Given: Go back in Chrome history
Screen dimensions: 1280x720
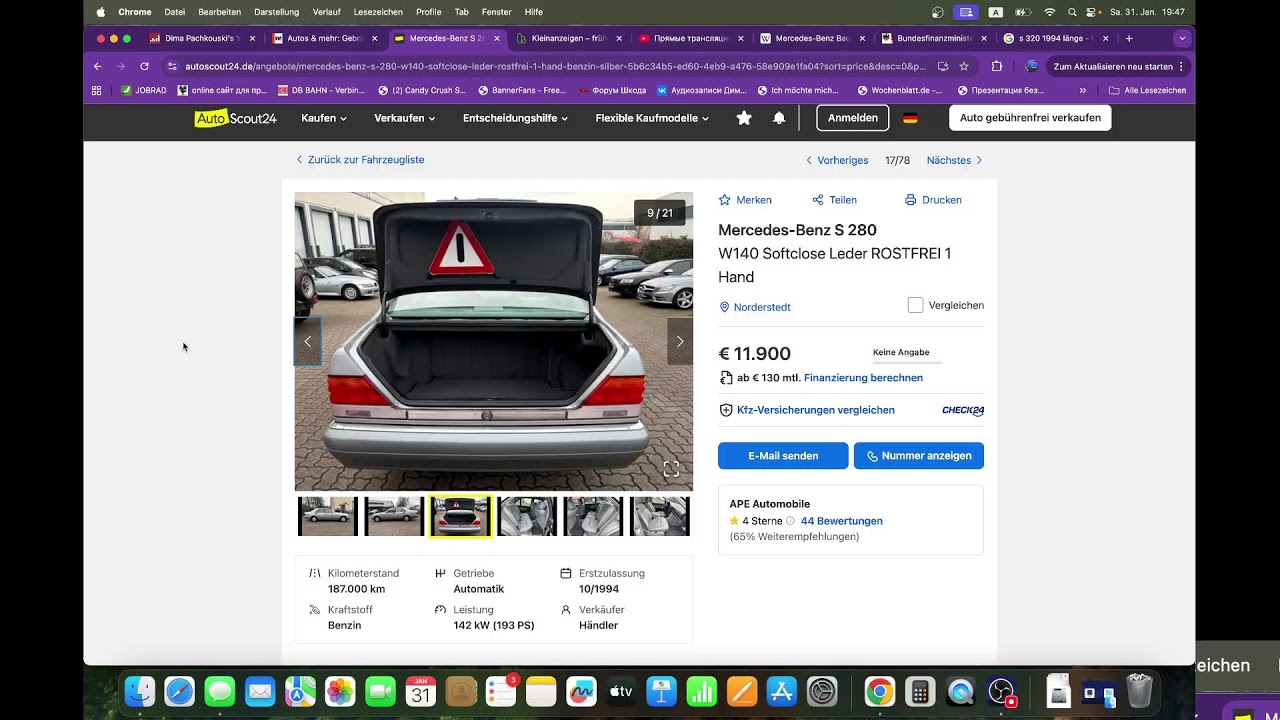Looking at the screenshot, I should pyautogui.click(x=97, y=66).
